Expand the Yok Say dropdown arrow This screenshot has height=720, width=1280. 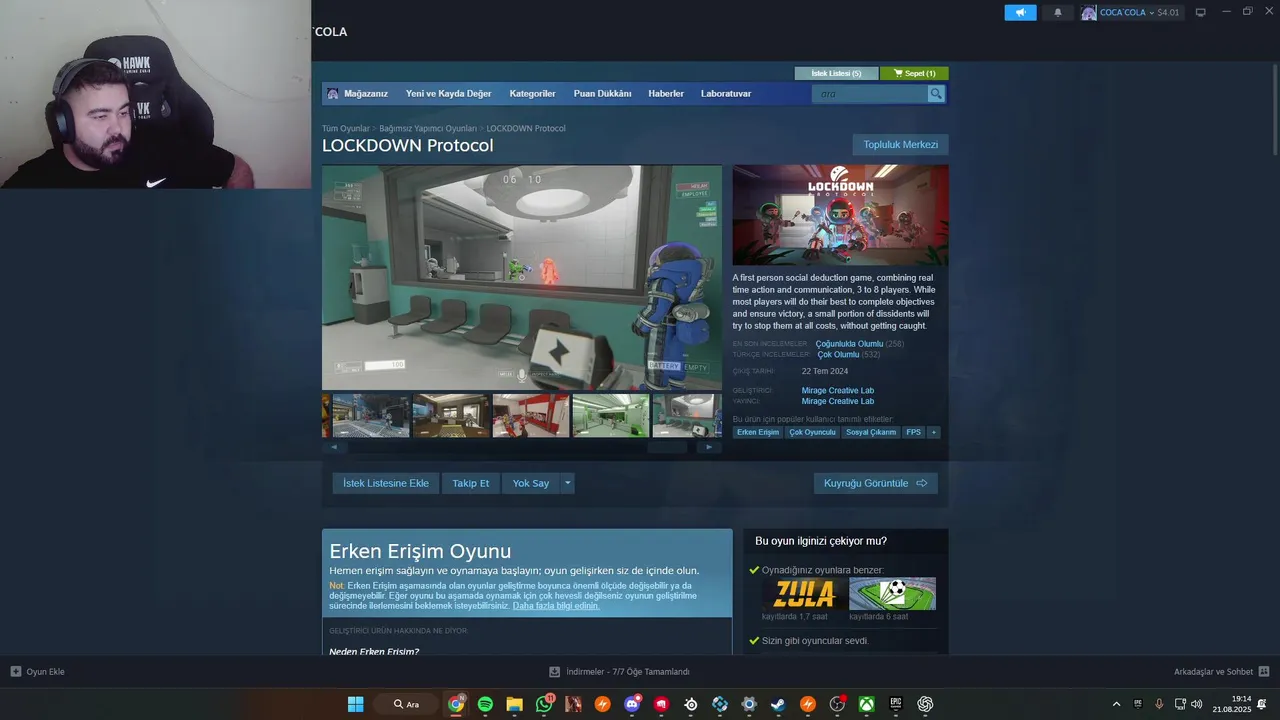coord(567,483)
